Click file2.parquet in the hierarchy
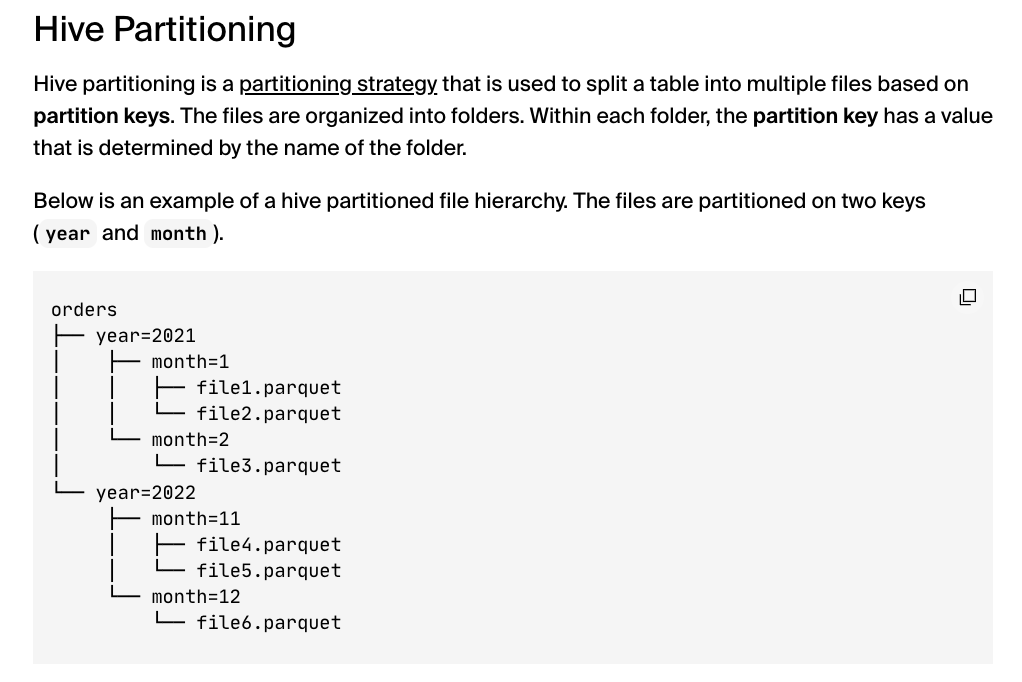 tap(268, 414)
